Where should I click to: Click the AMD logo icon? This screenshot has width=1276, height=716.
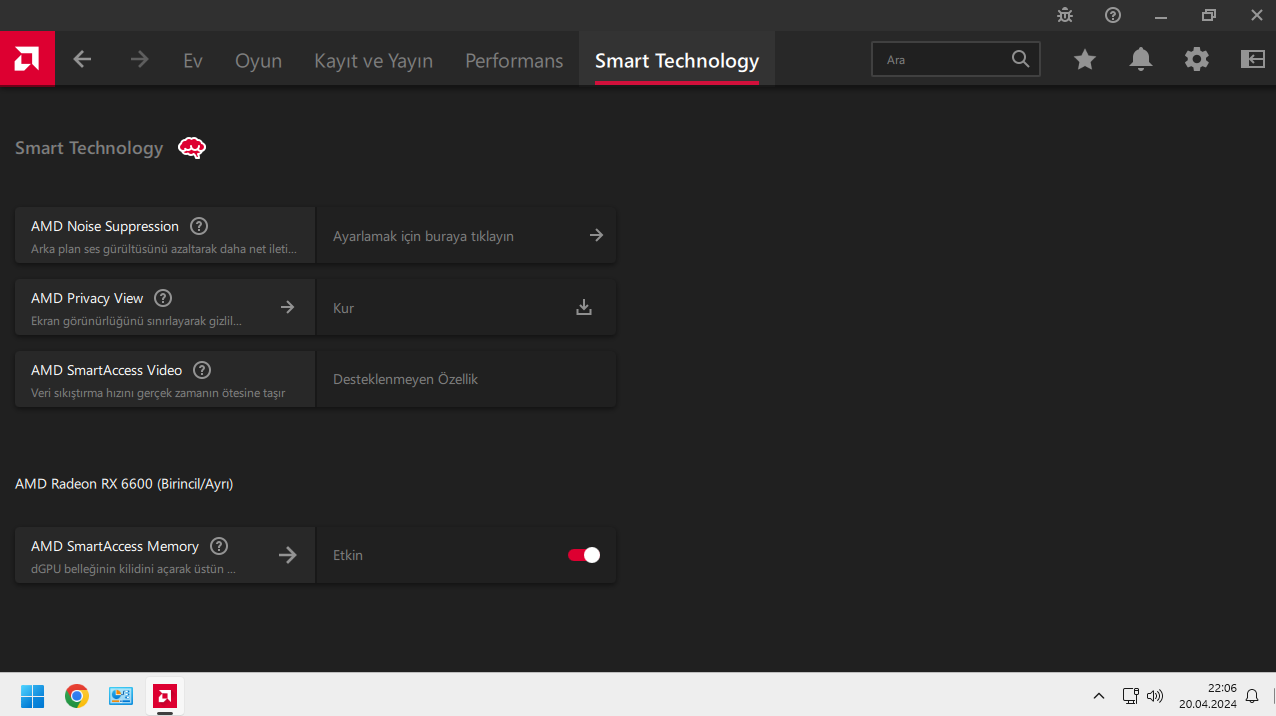point(27,59)
